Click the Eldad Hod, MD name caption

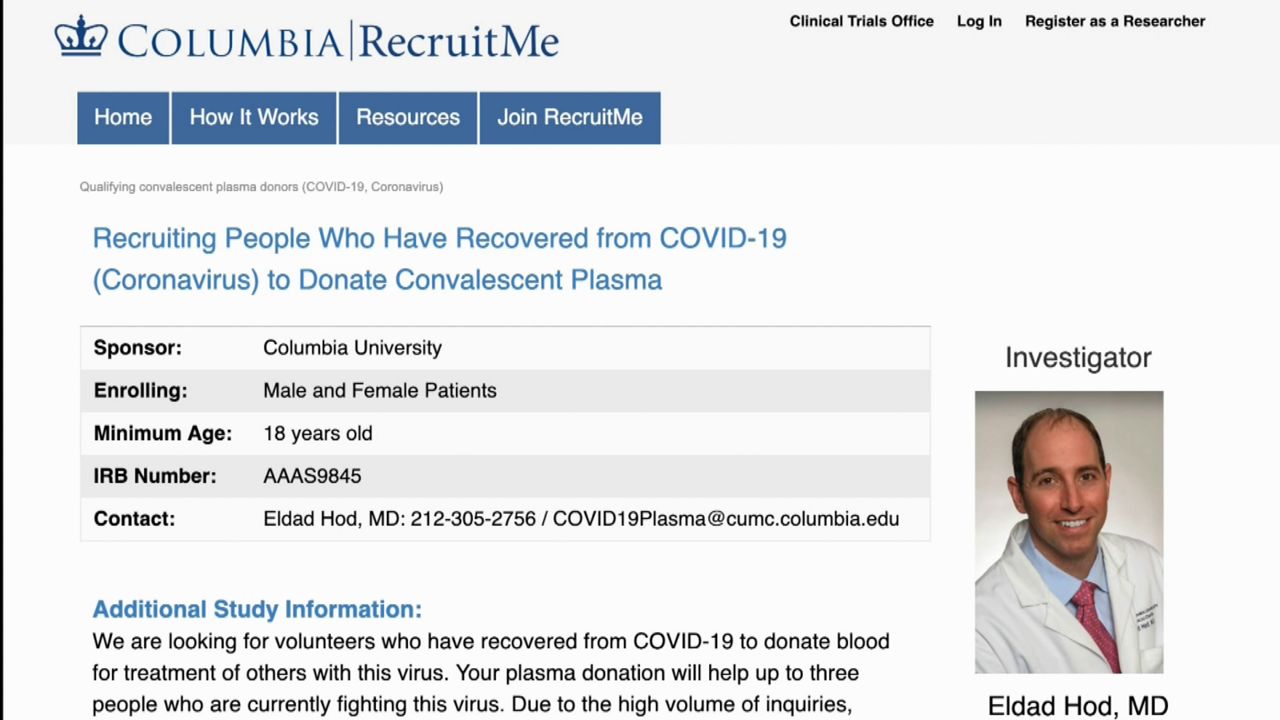1077,706
